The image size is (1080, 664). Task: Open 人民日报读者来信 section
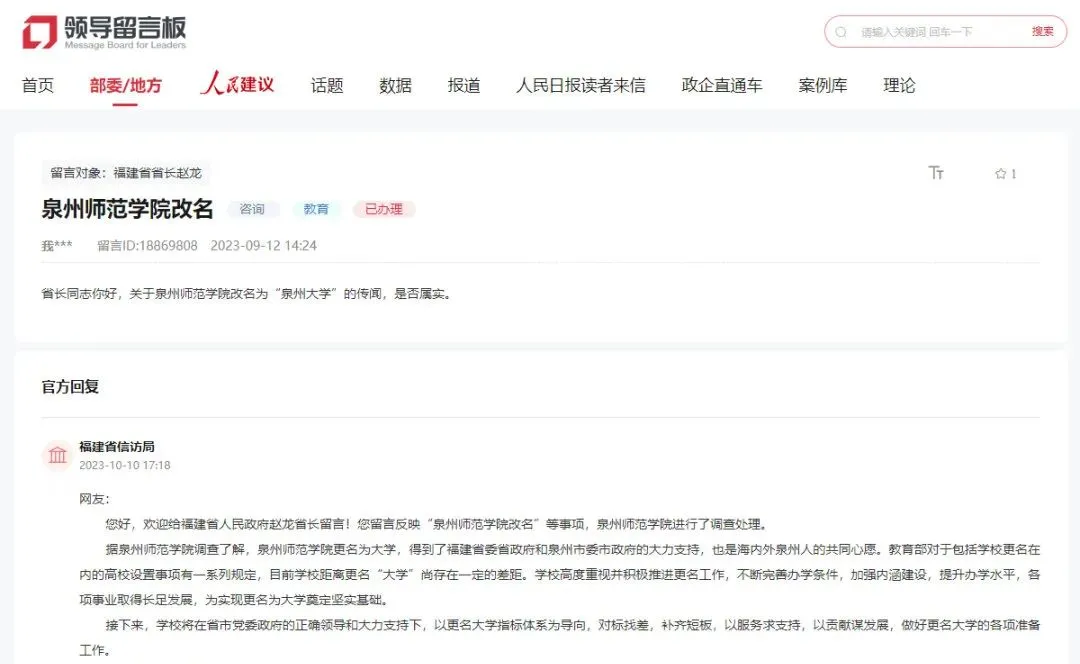pyautogui.click(x=582, y=85)
